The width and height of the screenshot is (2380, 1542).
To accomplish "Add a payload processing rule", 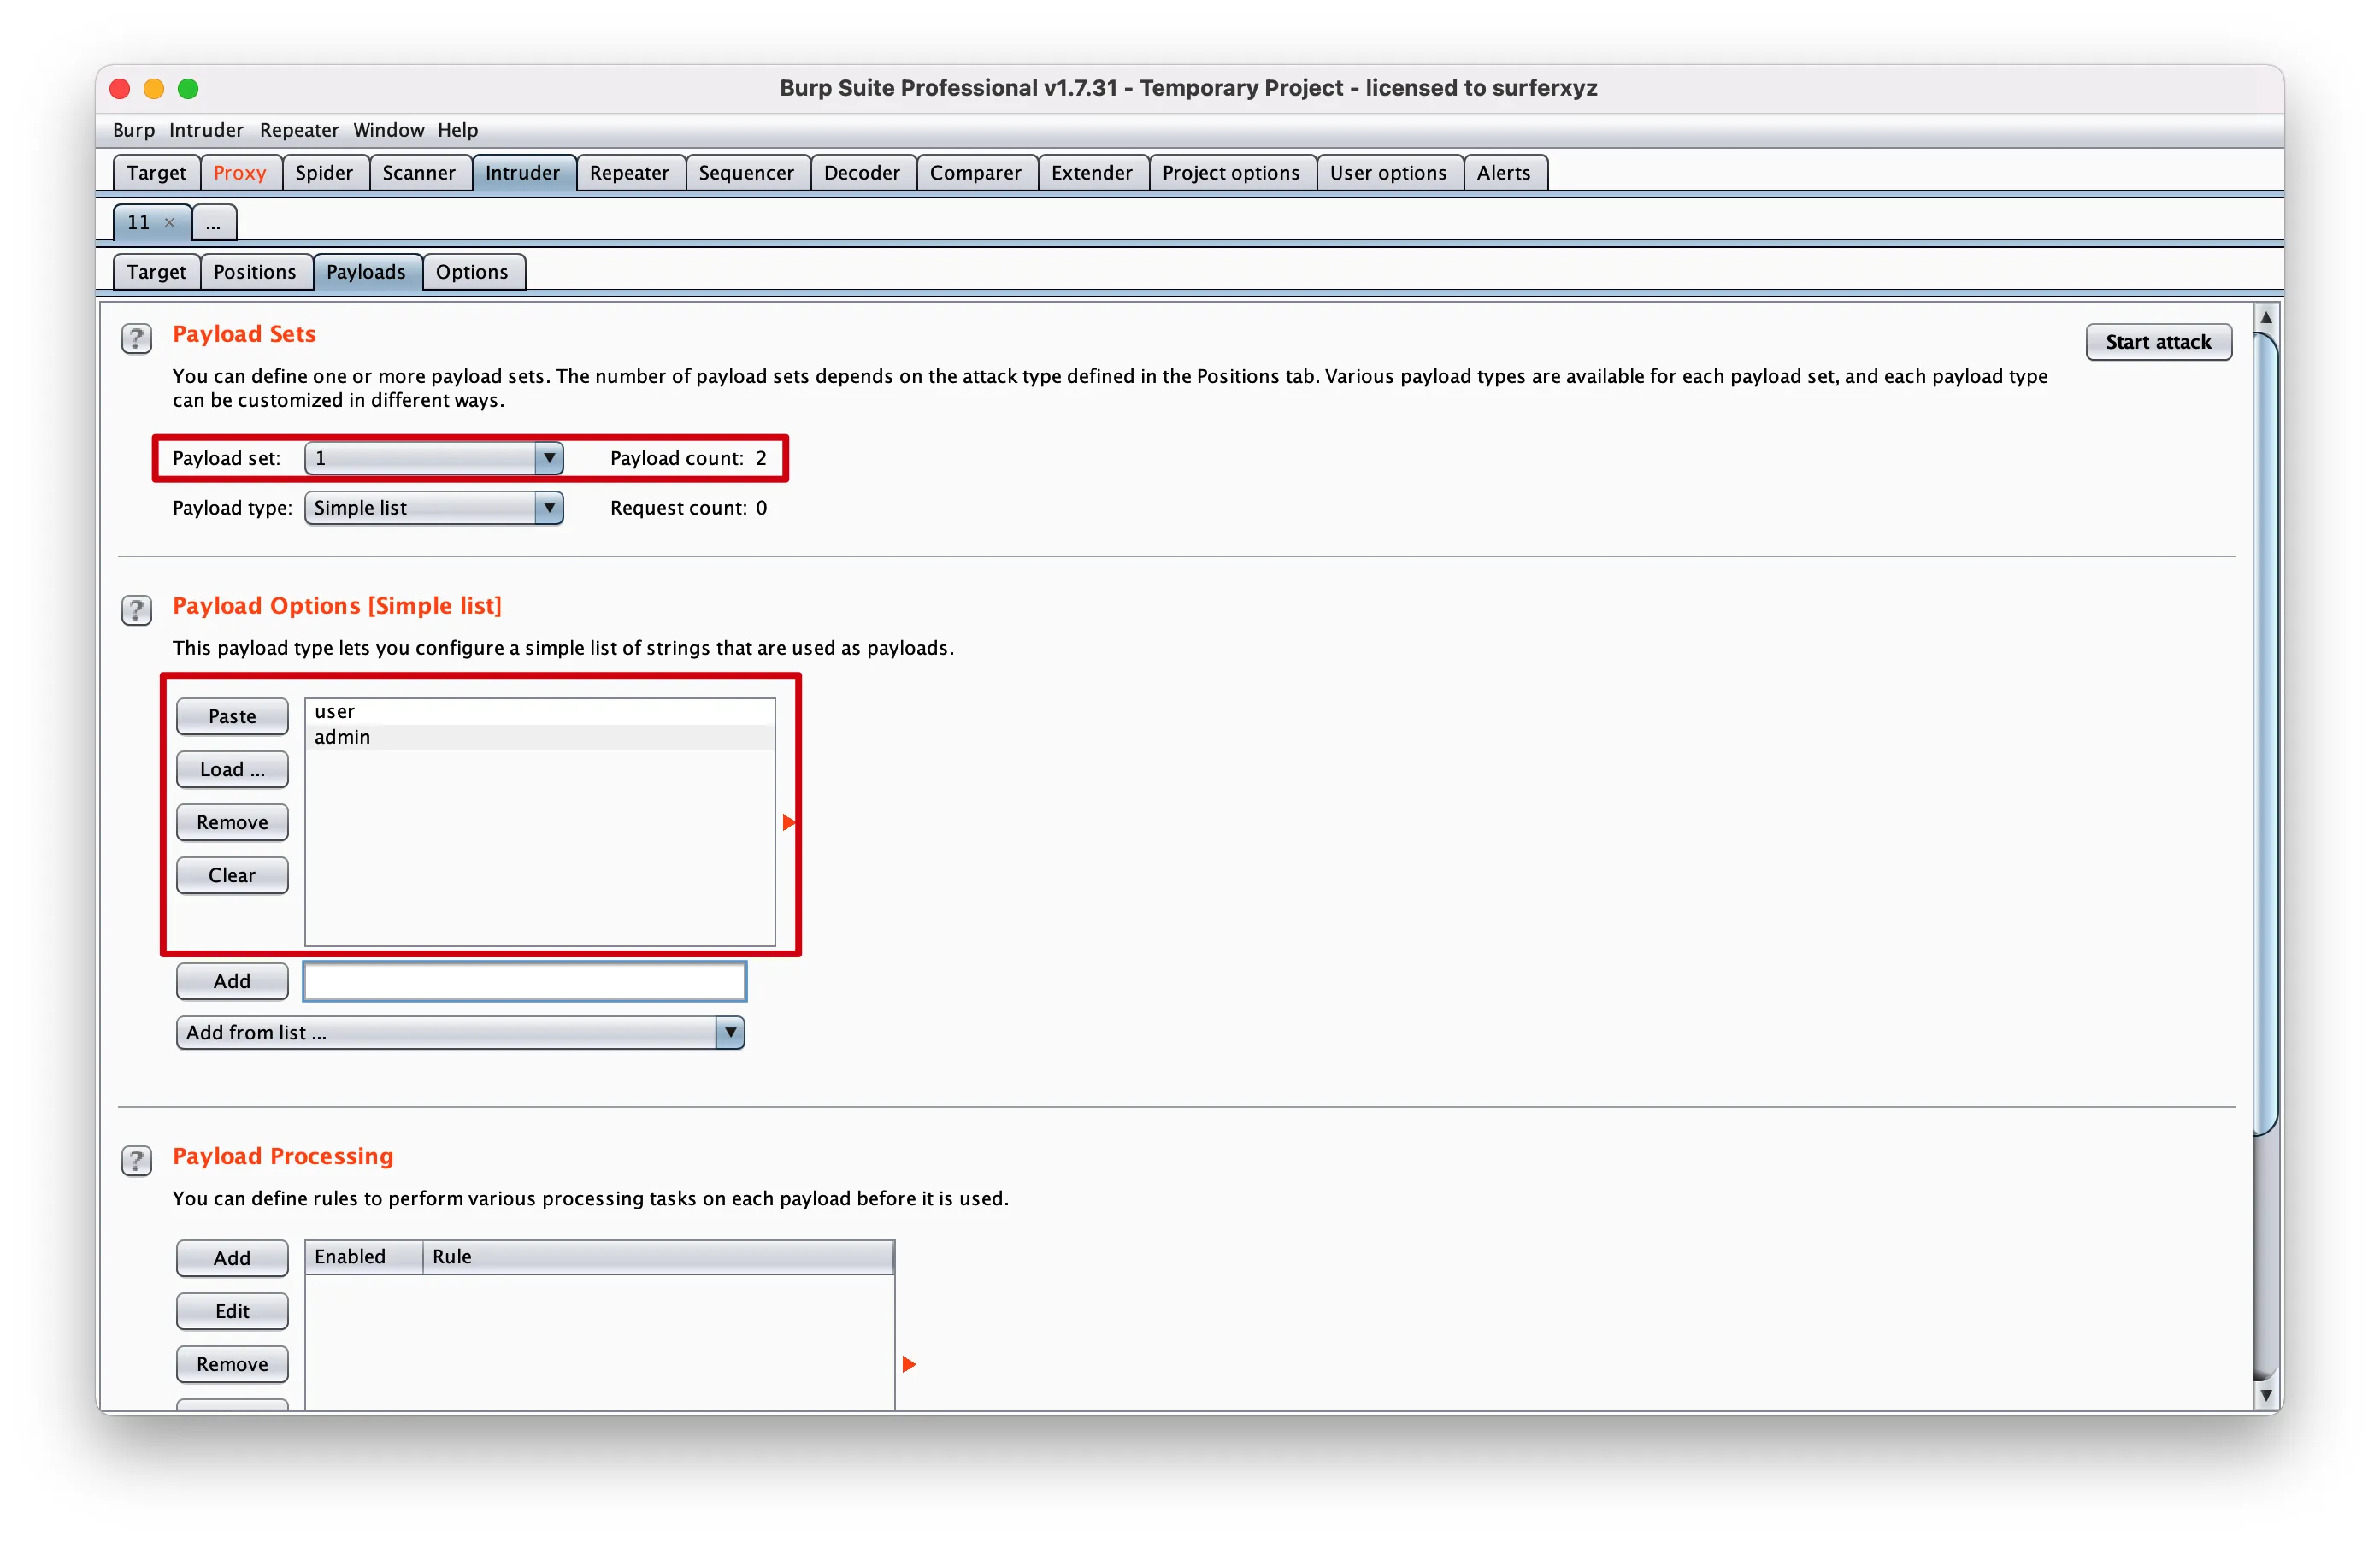I will 232,1258.
